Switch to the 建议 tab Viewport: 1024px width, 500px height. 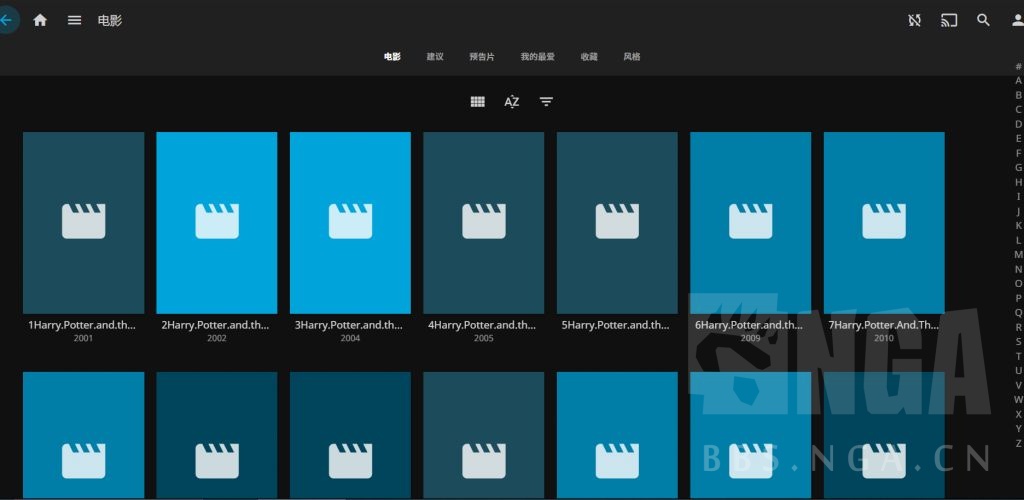pos(435,57)
